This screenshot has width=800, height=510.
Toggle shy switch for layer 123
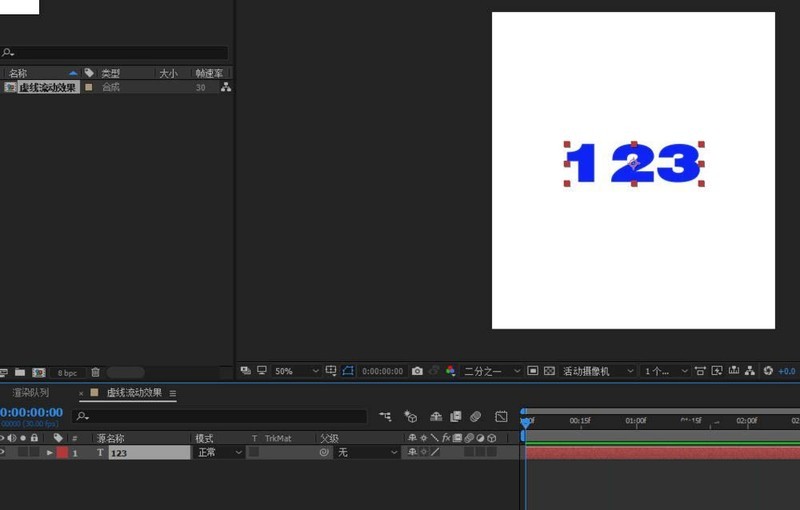(x=411, y=453)
